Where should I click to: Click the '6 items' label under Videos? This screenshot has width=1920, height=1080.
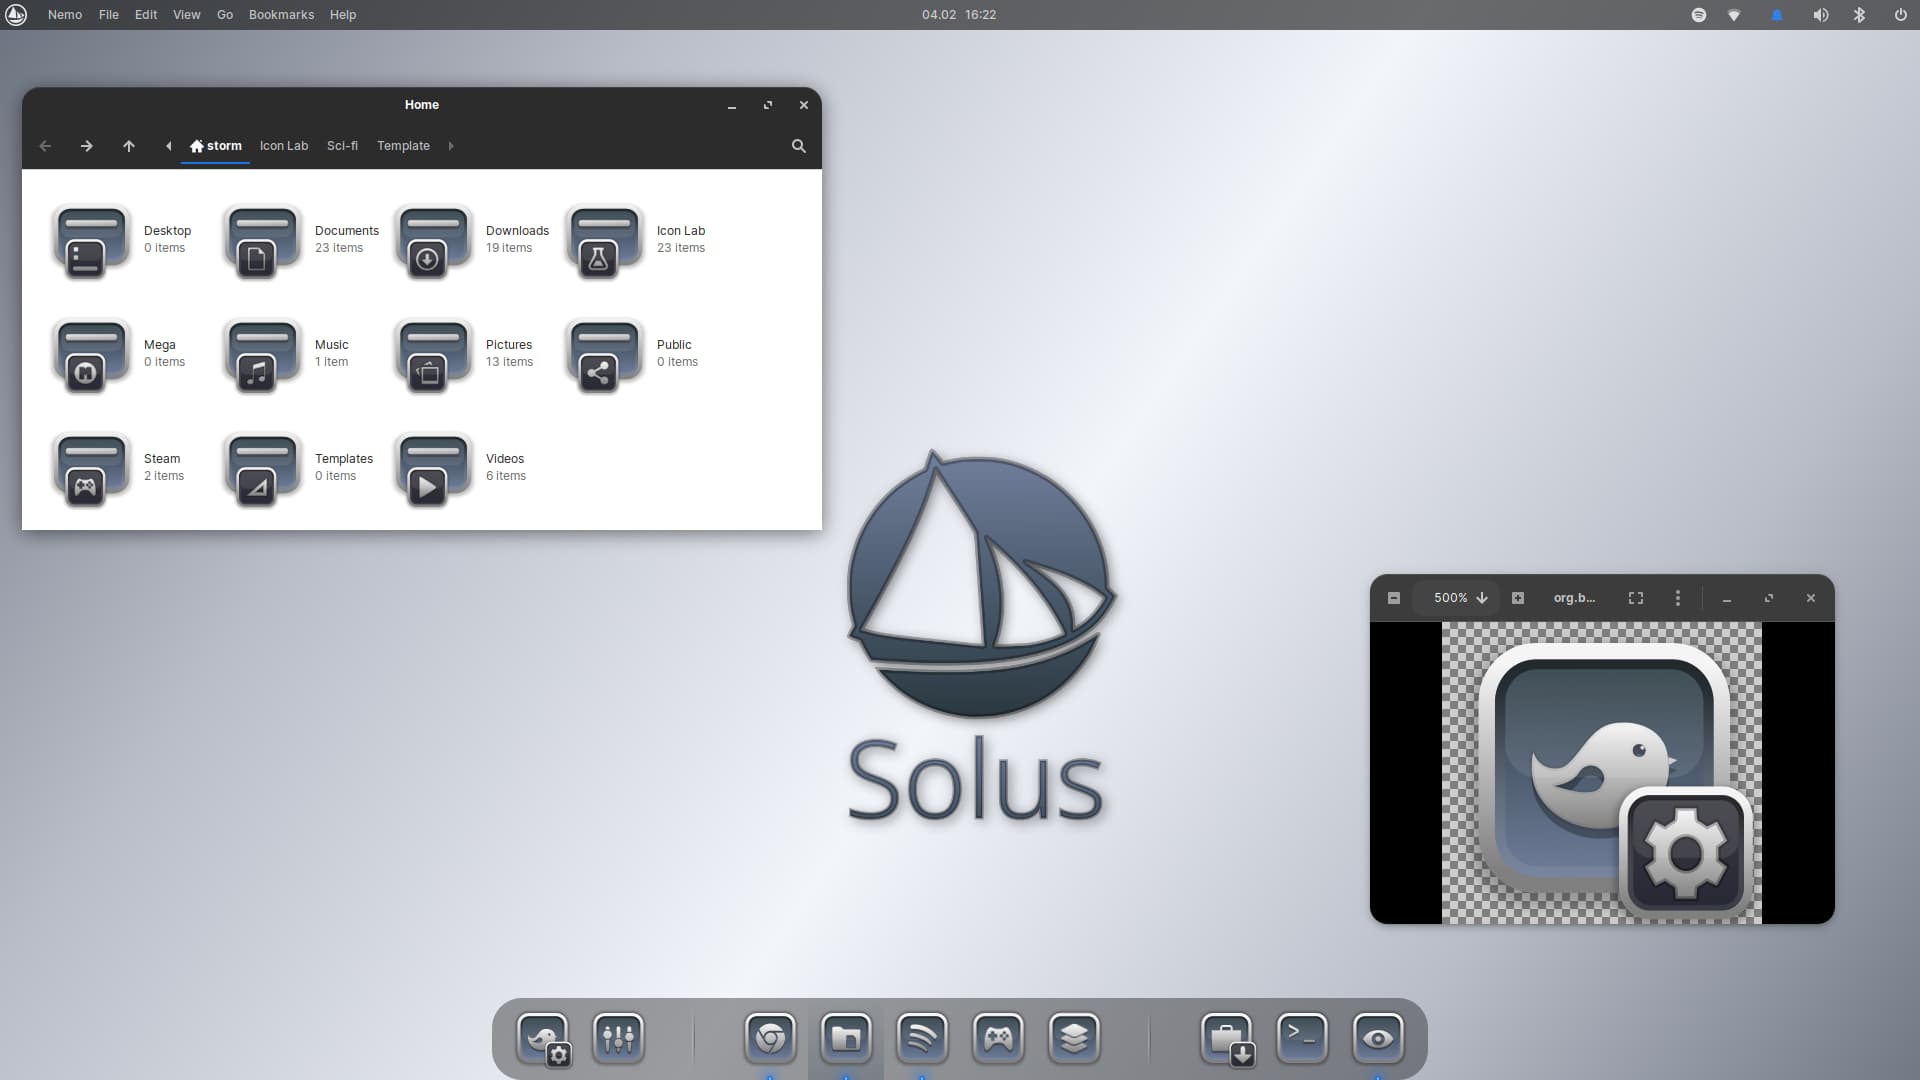tap(506, 476)
